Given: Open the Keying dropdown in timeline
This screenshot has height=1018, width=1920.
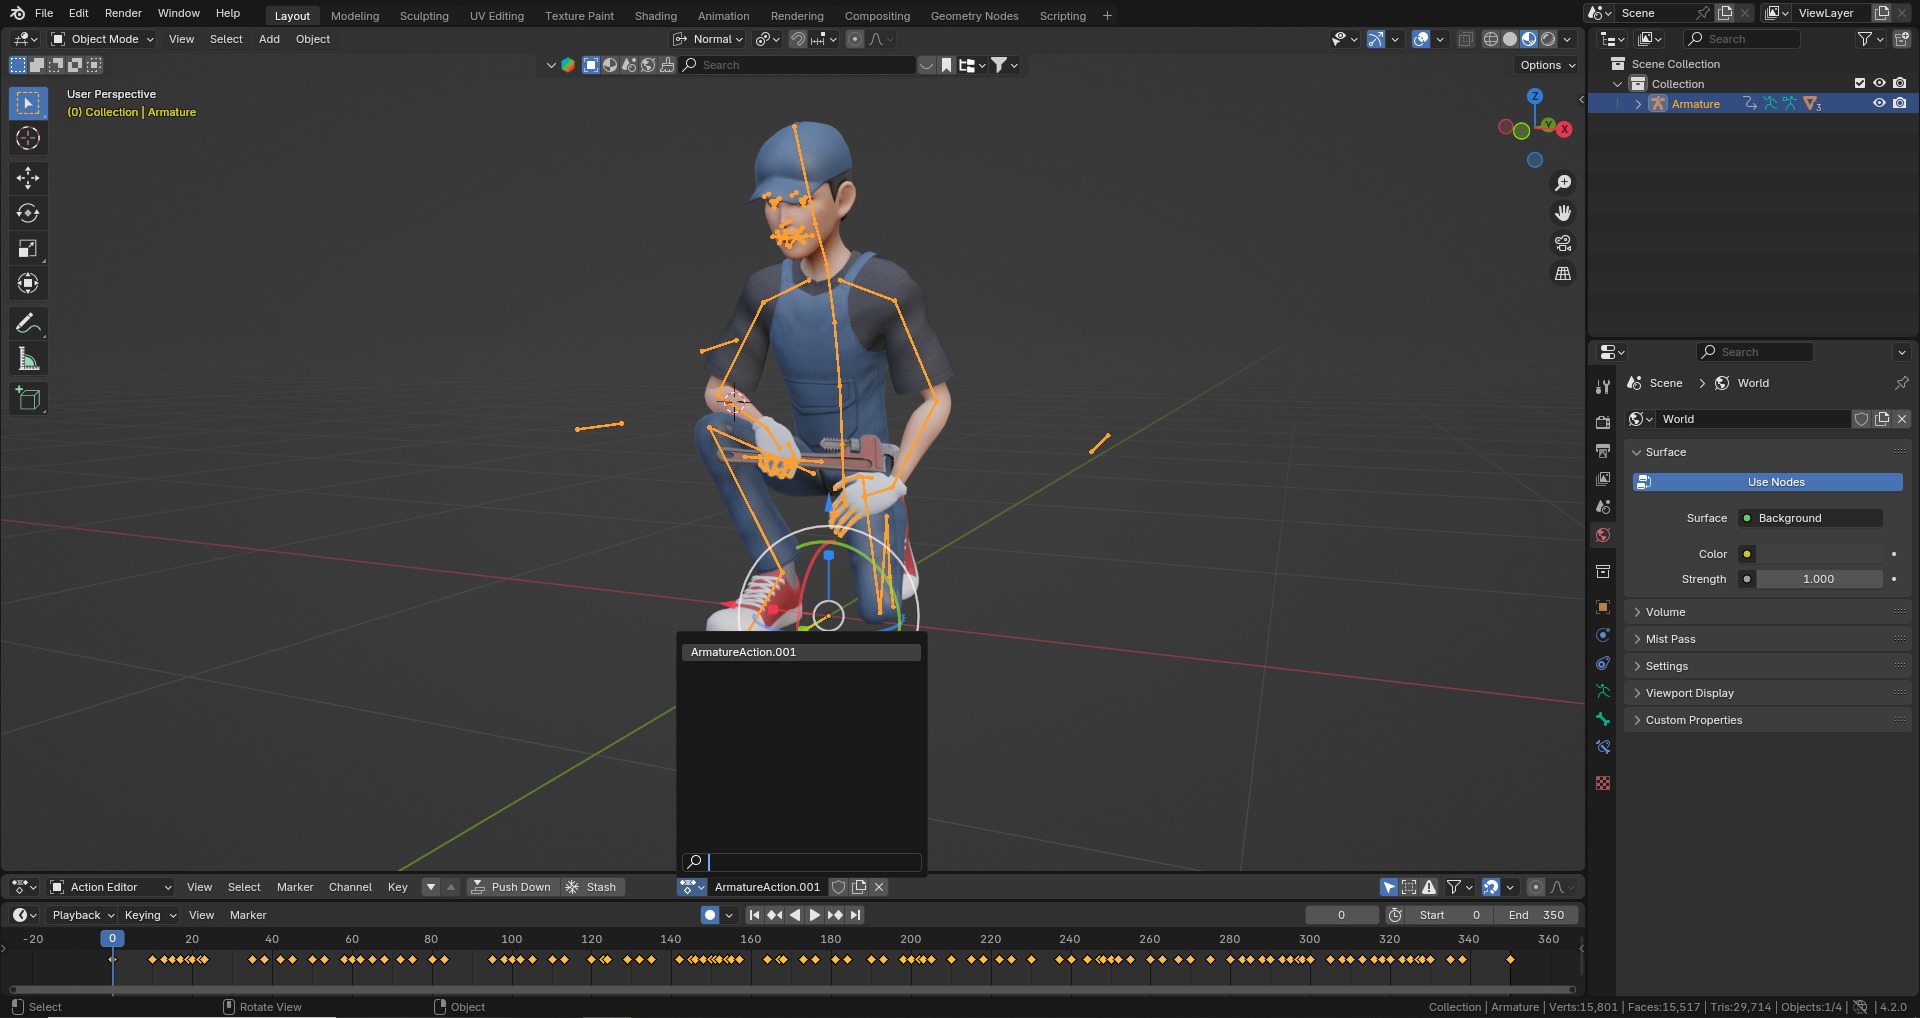Looking at the screenshot, I should [149, 915].
